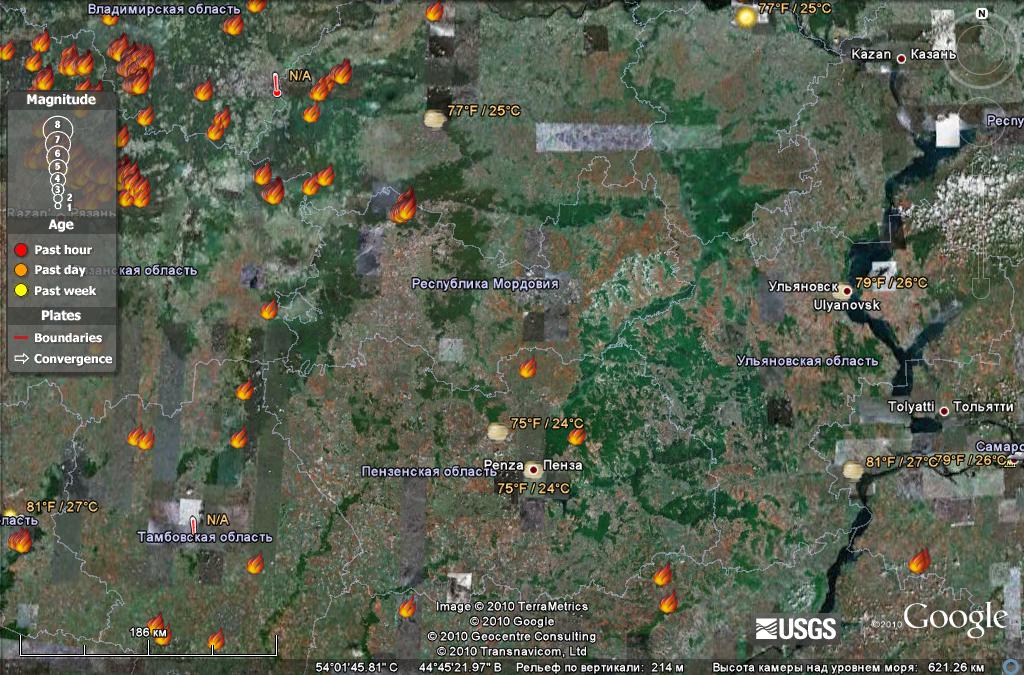The height and width of the screenshot is (675, 1024).
Task: Click the Республика Мордовия region label
Action: (485, 284)
